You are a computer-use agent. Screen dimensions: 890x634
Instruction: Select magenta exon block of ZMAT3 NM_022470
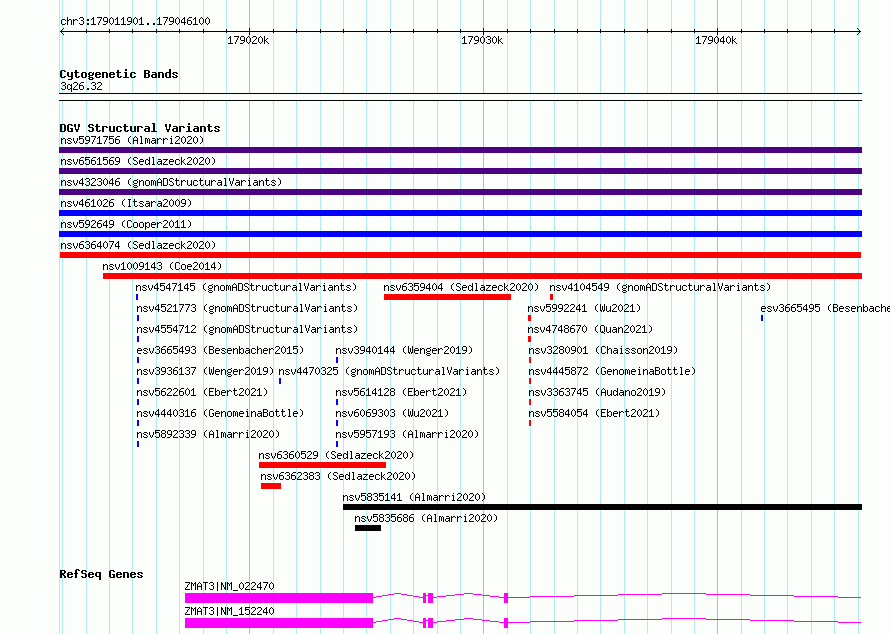click(279, 598)
